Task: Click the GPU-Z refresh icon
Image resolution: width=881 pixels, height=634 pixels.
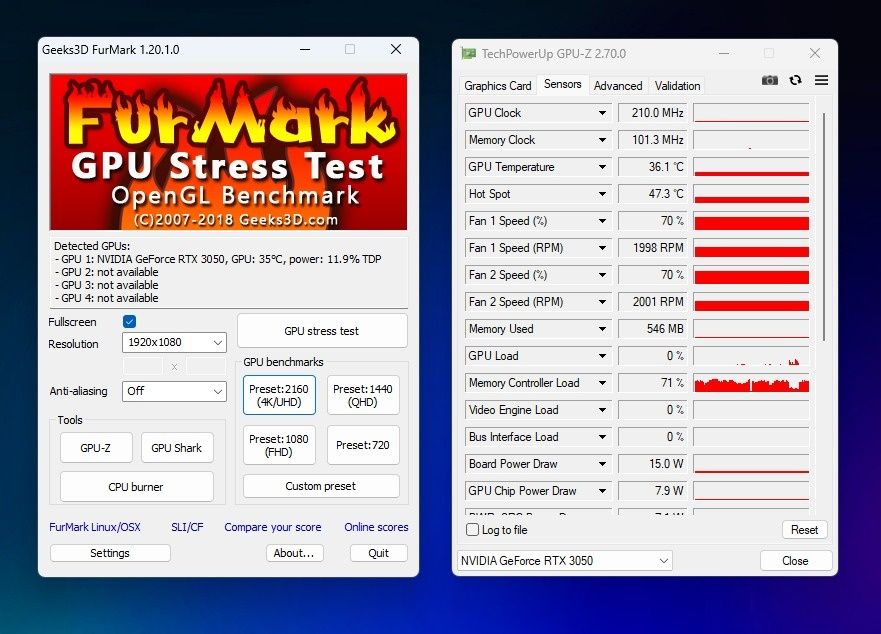Action: 795,80
